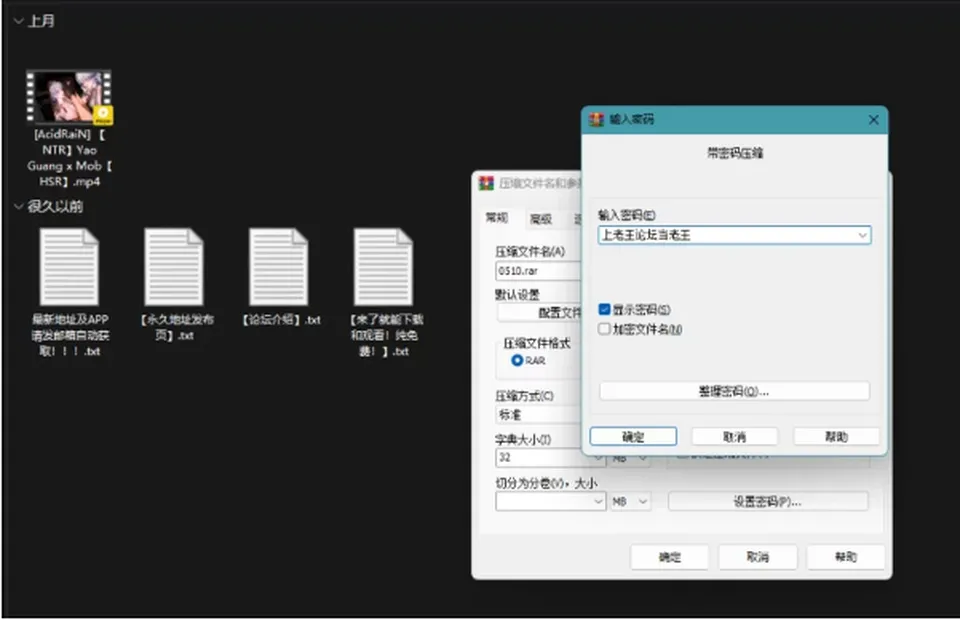960x620 pixels.
Task: Open the 整理密码 button
Action: [x=734, y=391]
